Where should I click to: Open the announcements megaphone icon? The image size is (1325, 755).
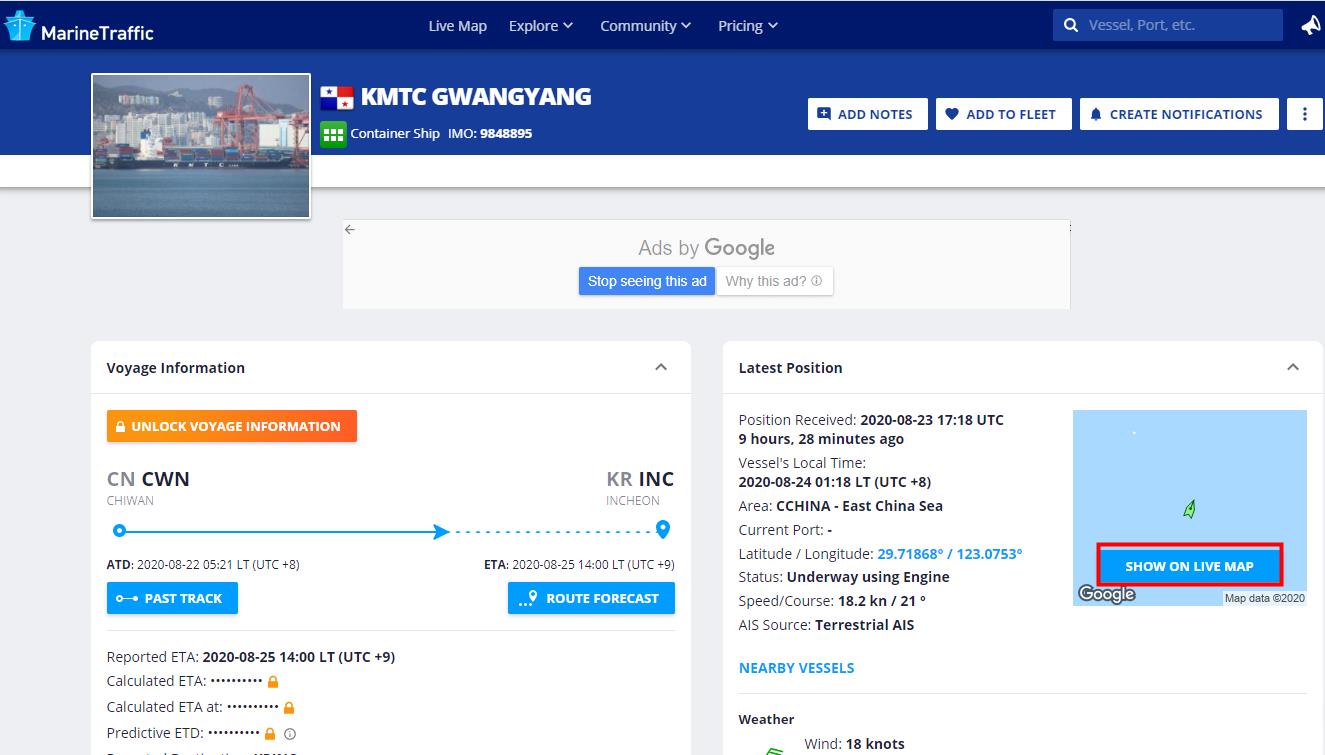(x=1310, y=26)
